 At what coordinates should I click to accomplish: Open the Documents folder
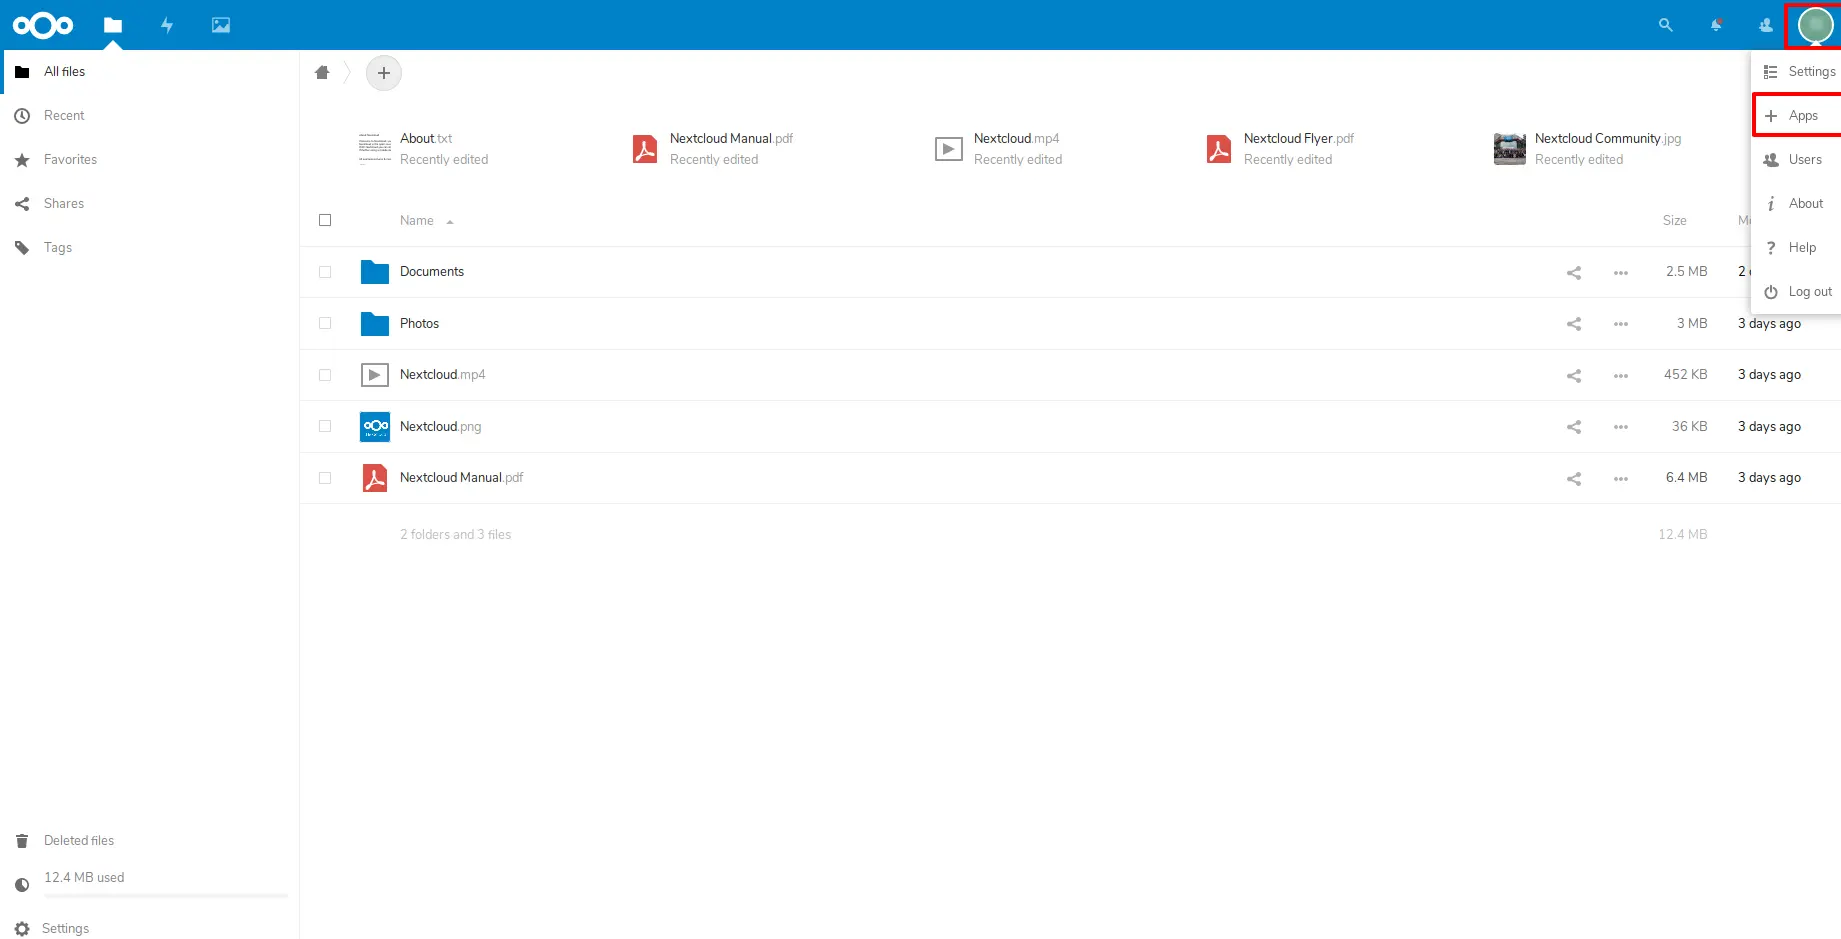pyautogui.click(x=432, y=272)
